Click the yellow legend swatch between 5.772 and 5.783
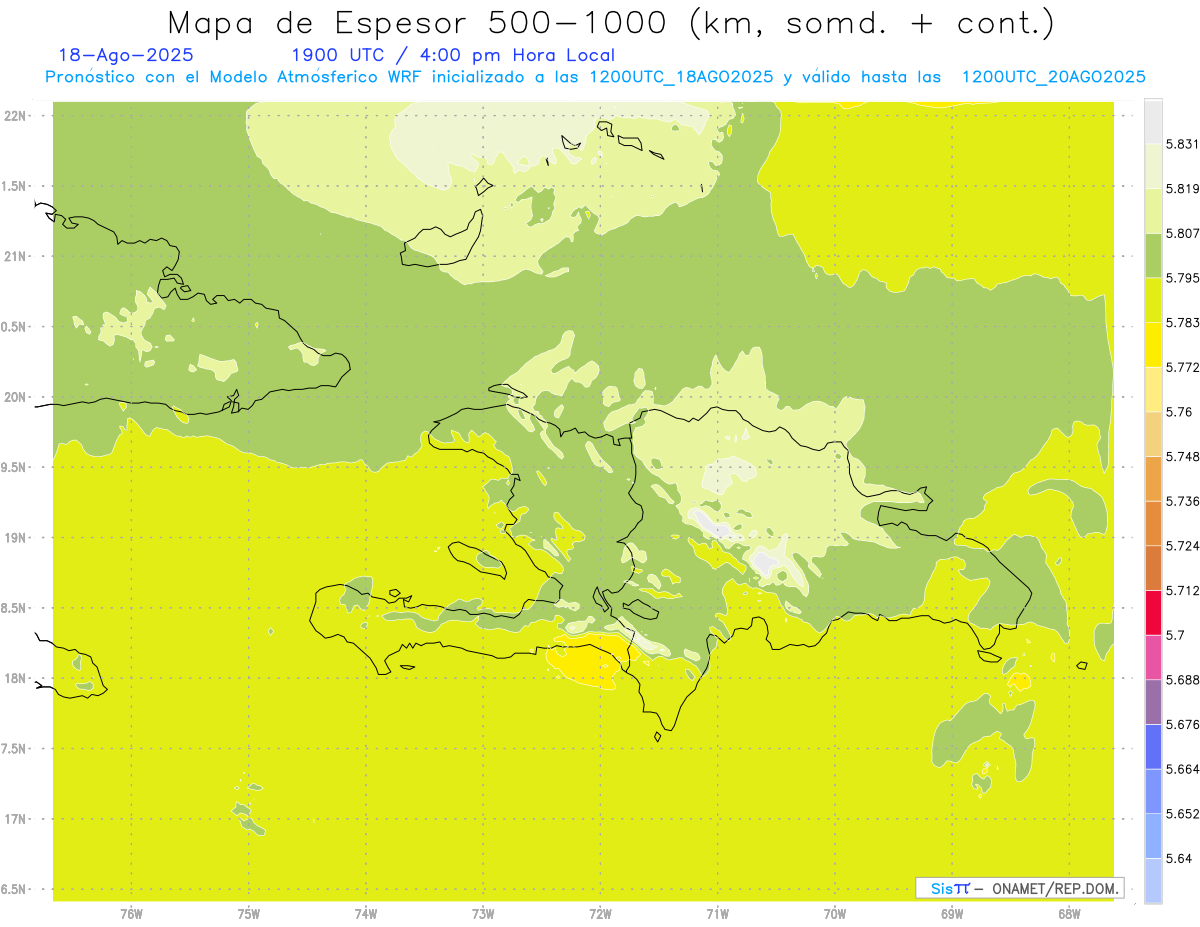This screenshot has width=1200, height=927. 1153,345
